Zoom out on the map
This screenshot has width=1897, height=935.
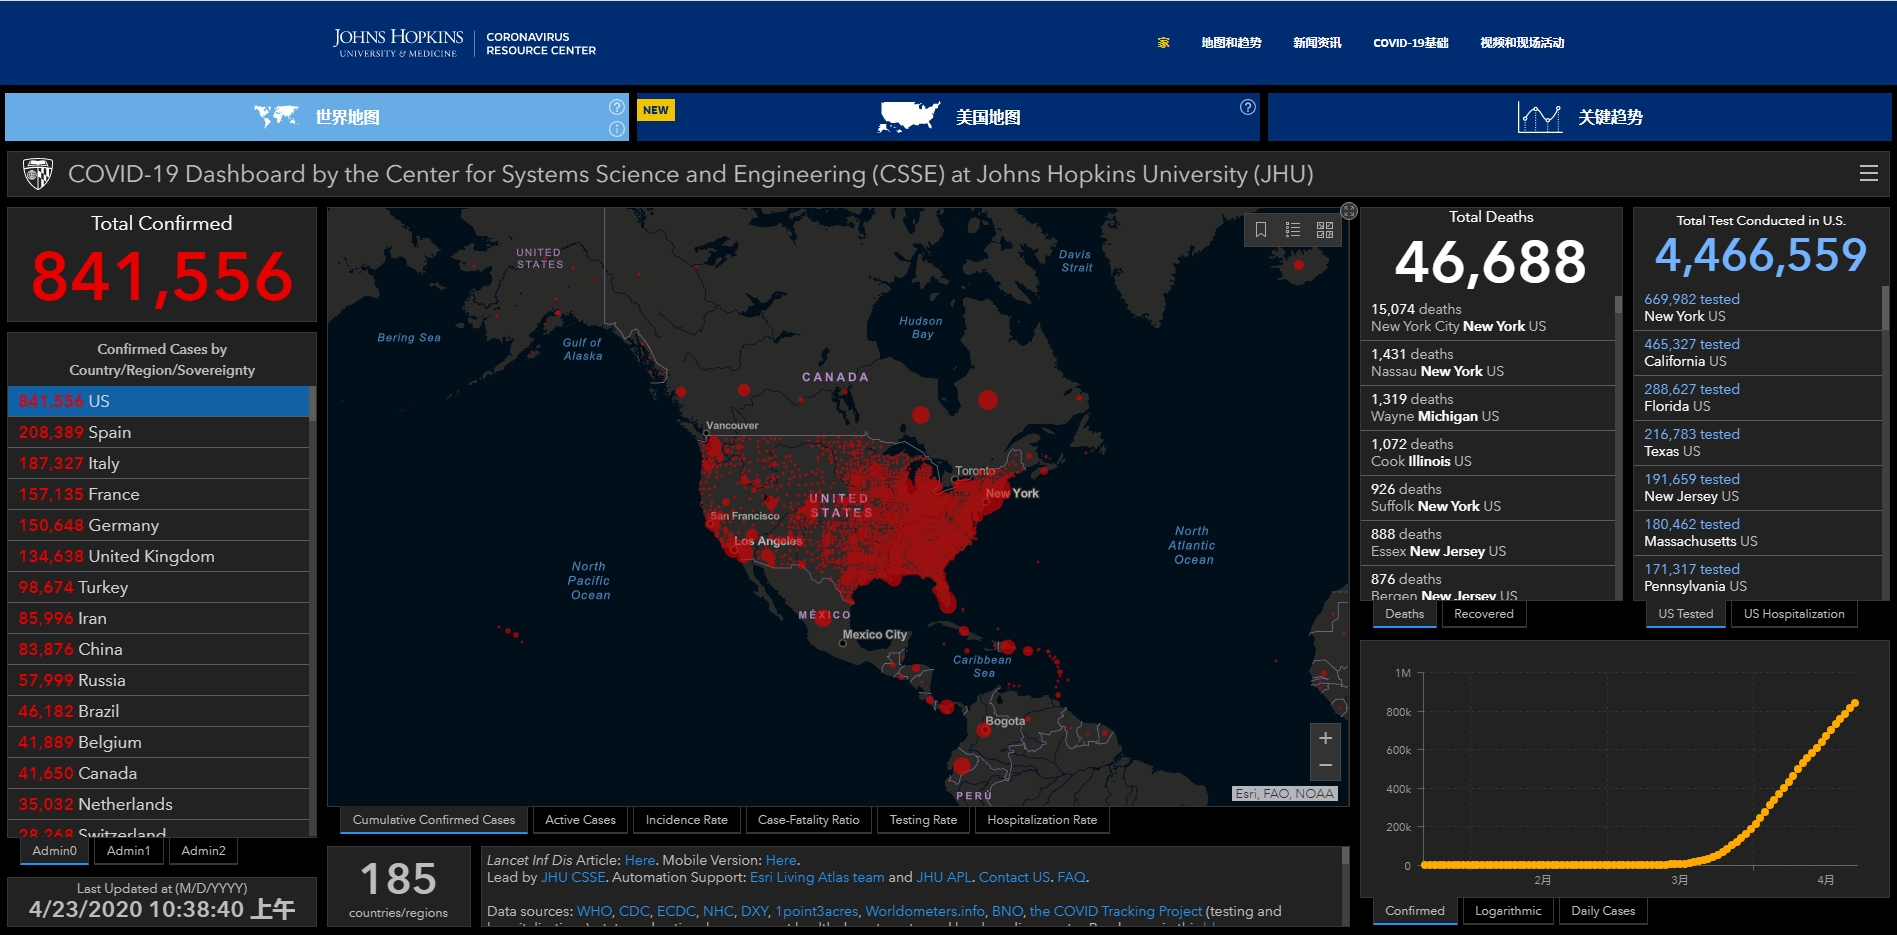pyautogui.click(x=1325, y=766)
